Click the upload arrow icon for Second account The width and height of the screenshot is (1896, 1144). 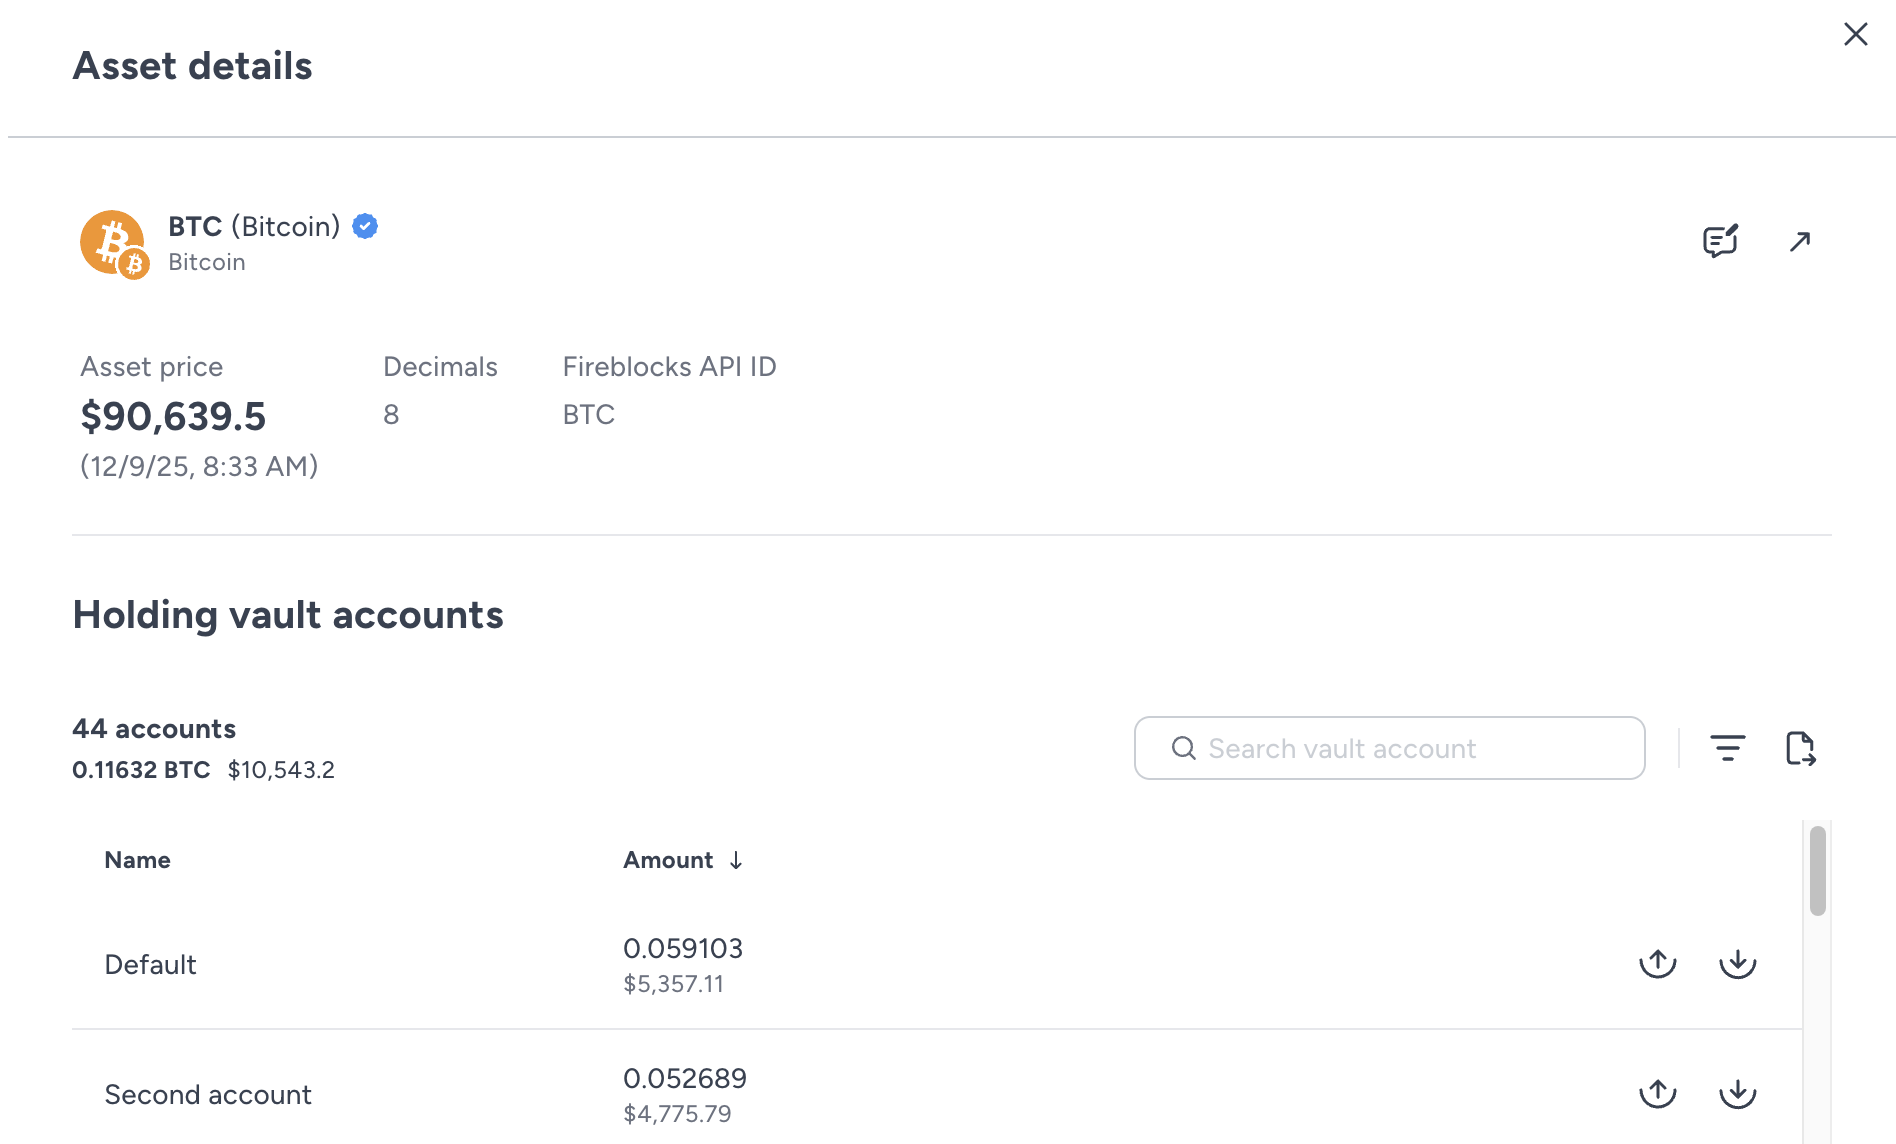pos(1657,1093)
